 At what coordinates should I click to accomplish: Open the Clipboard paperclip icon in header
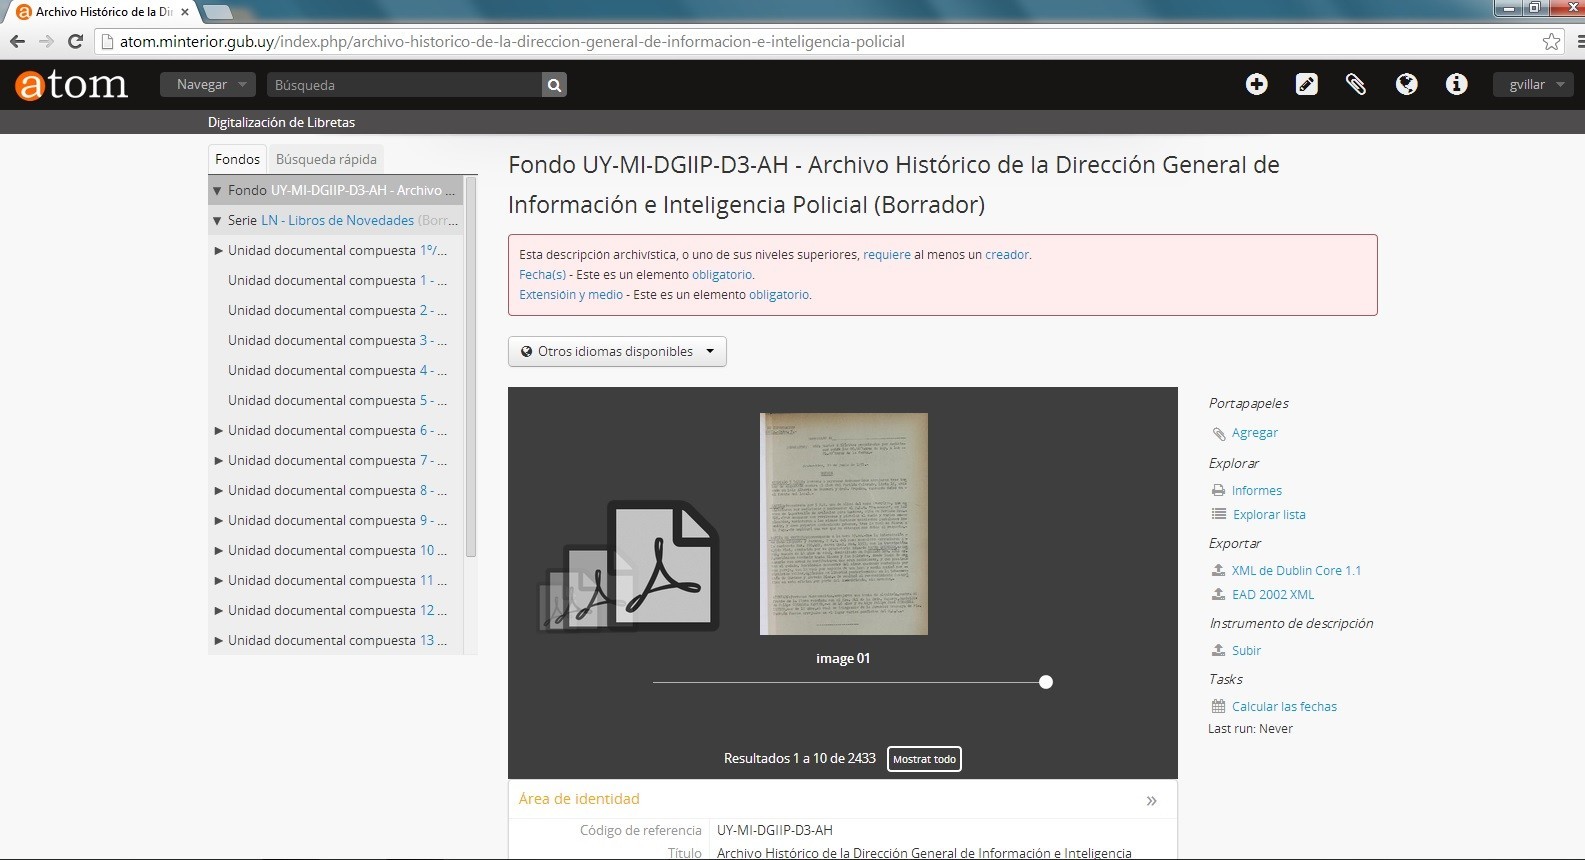point(1356,85)
